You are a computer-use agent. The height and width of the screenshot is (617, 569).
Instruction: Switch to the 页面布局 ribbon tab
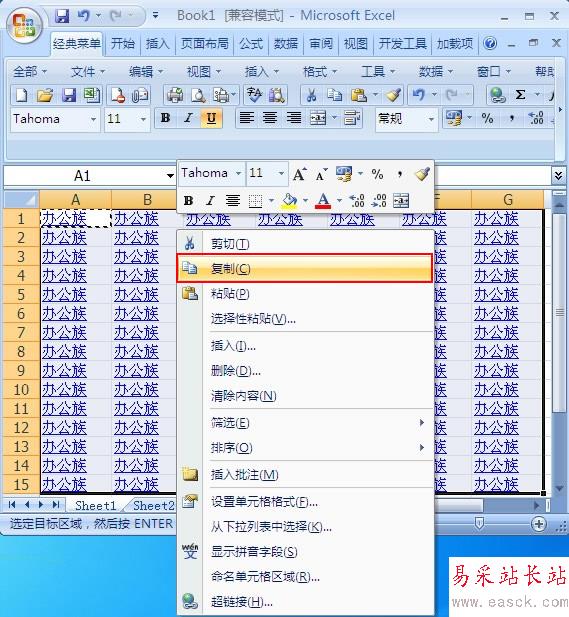pos(205,43)
